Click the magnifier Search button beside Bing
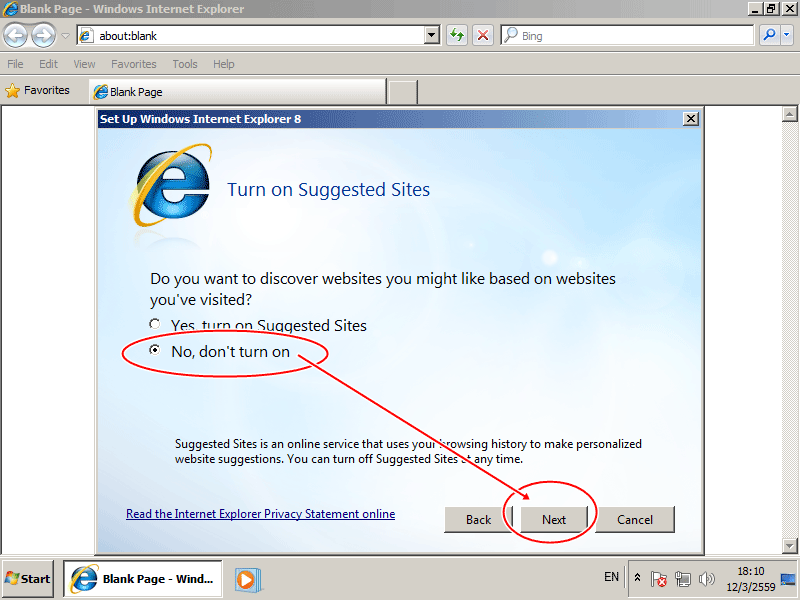 click(x=769, y=35)
